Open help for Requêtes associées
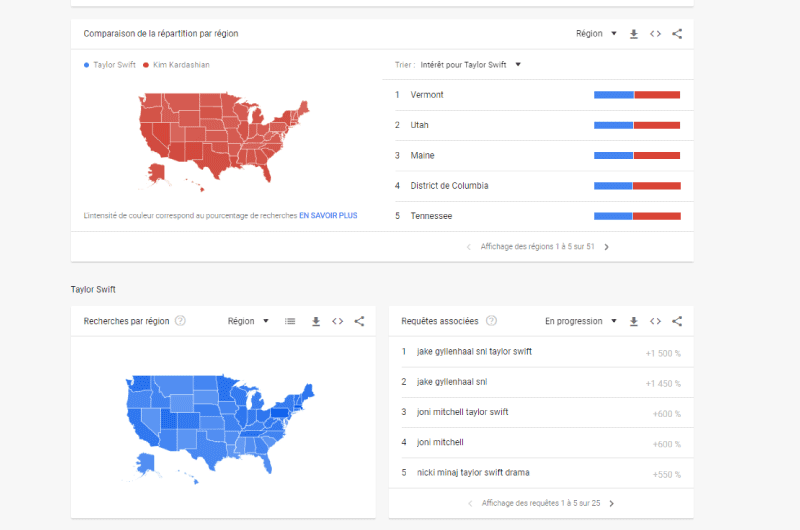 [x=491, y=321]
